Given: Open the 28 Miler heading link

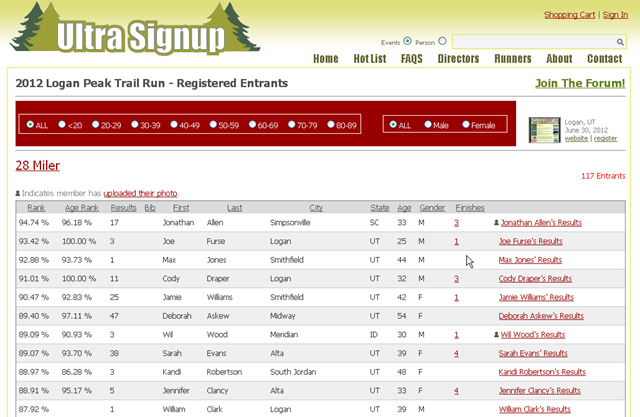Looking at the screenshot, I should tap(38, 165).
